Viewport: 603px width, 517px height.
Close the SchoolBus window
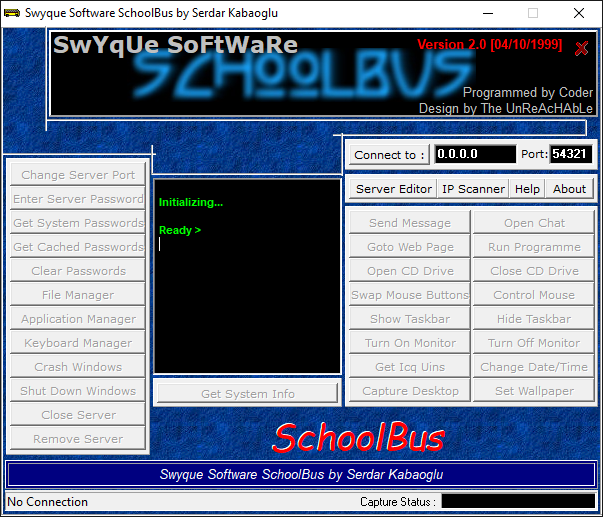579,14
